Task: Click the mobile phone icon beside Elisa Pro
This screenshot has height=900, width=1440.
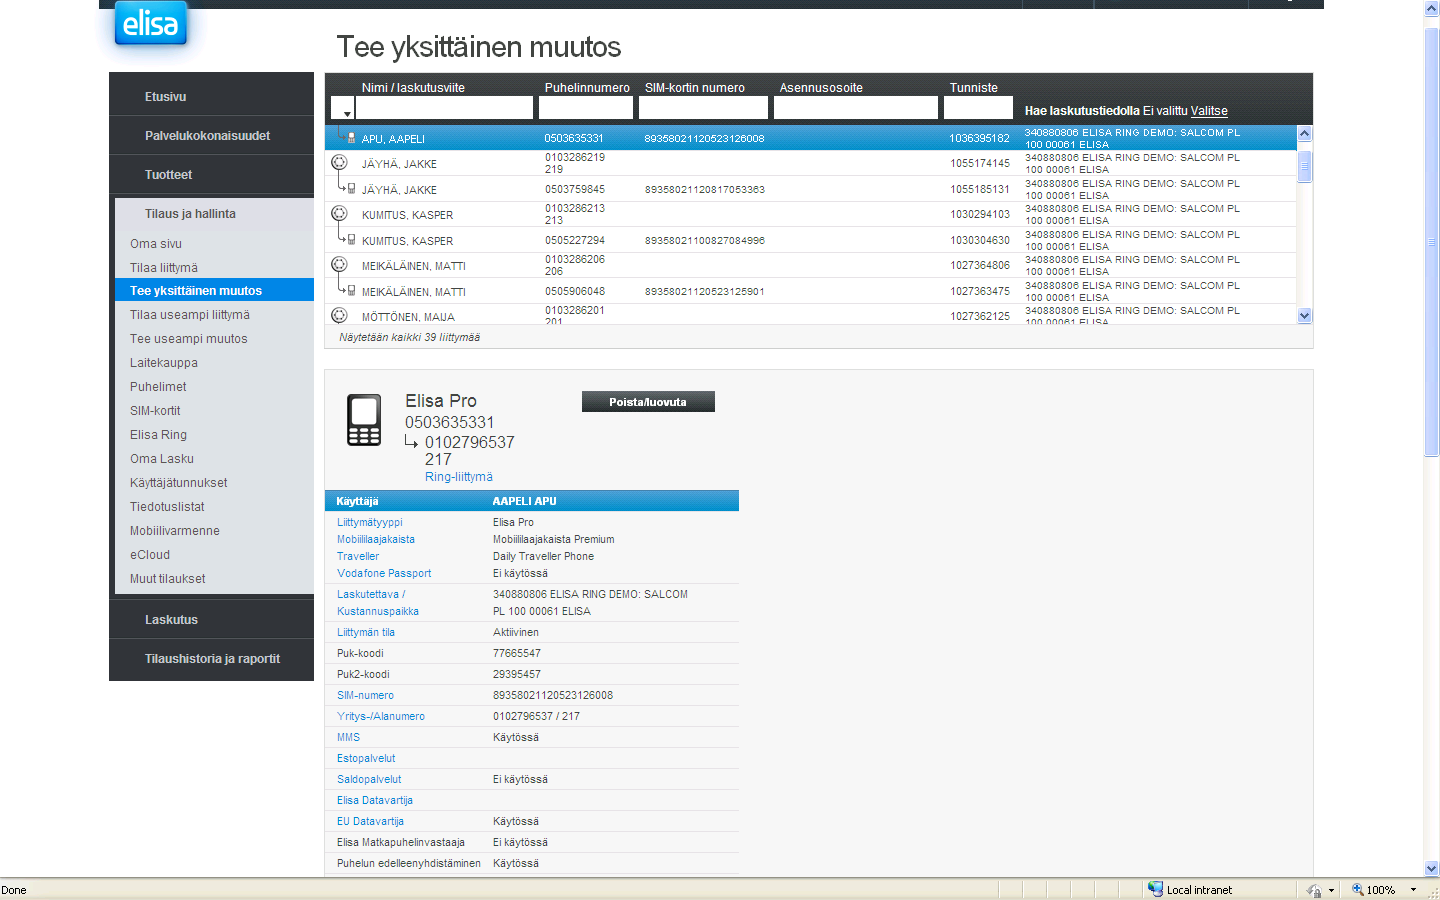Action: pos(364,420)
